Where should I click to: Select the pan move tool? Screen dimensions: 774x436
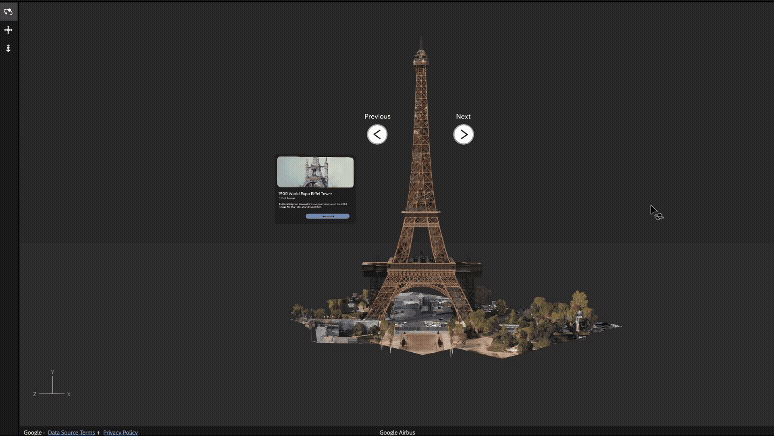click(8, 30)
